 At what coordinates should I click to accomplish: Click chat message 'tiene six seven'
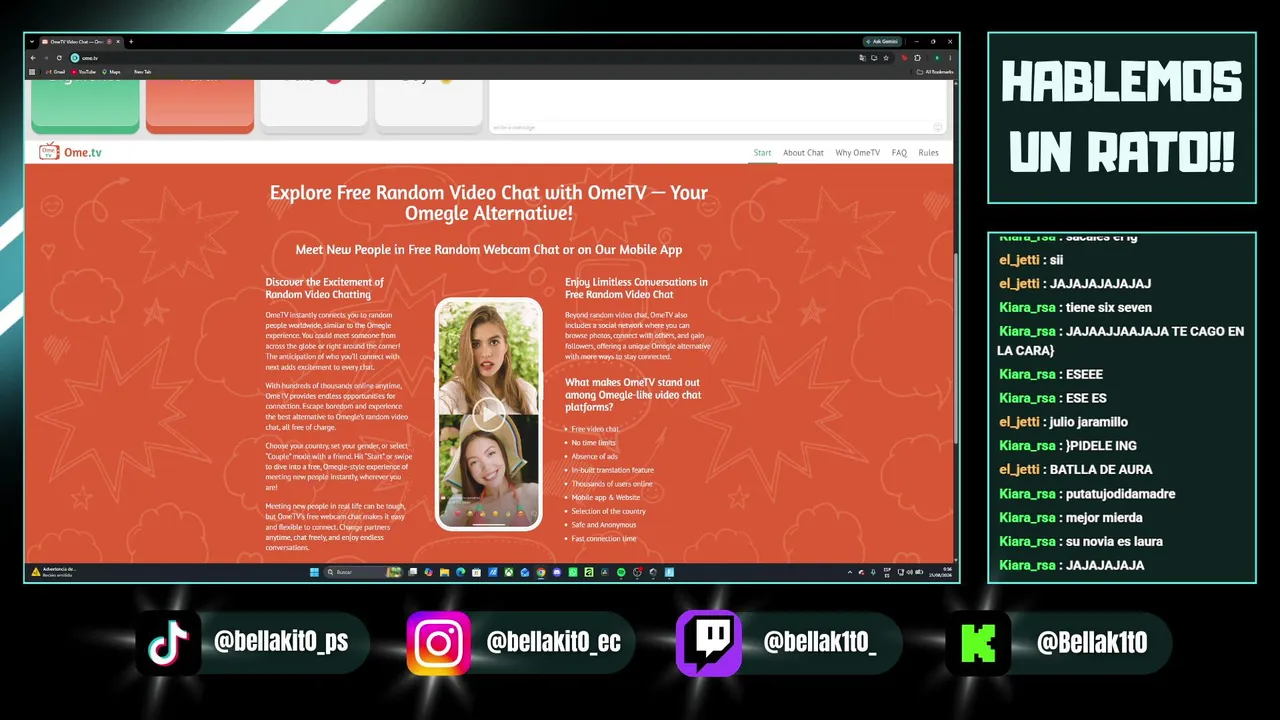(1109, 308)
